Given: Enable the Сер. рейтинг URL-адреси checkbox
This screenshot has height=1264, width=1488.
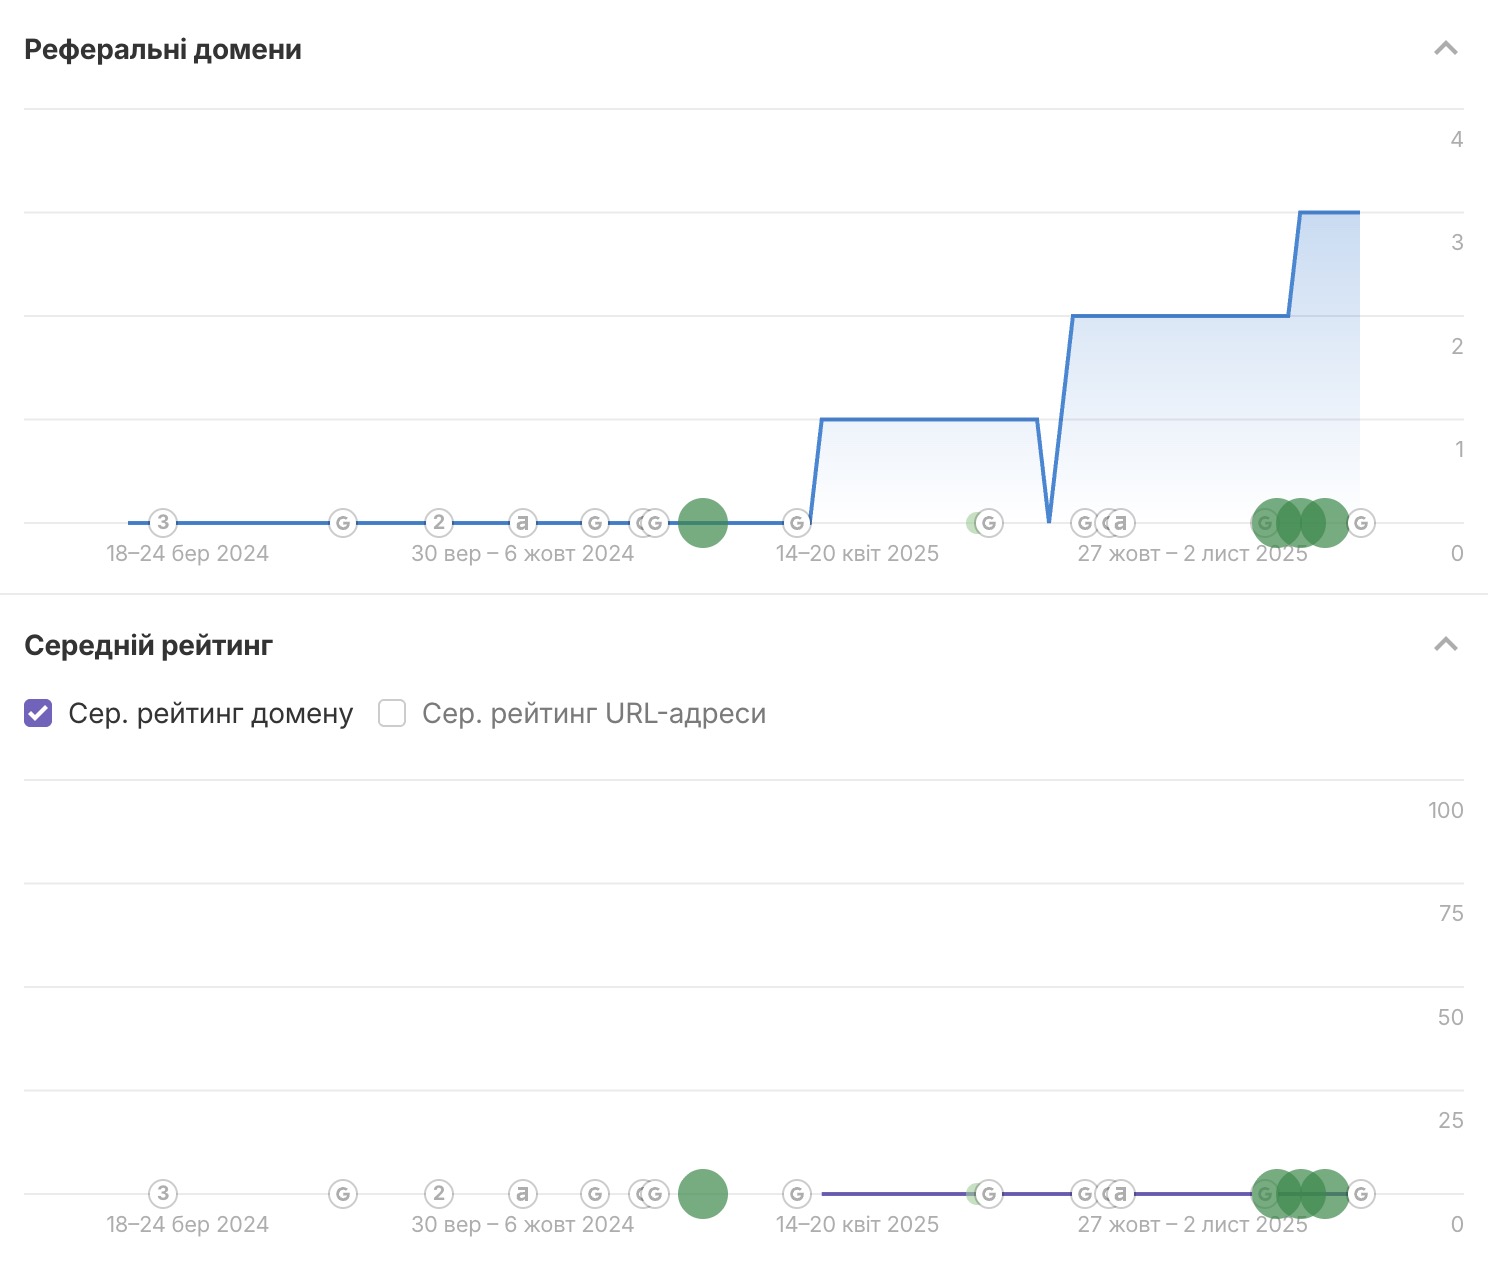Looking at the screenshot, I should click(392, 713).
